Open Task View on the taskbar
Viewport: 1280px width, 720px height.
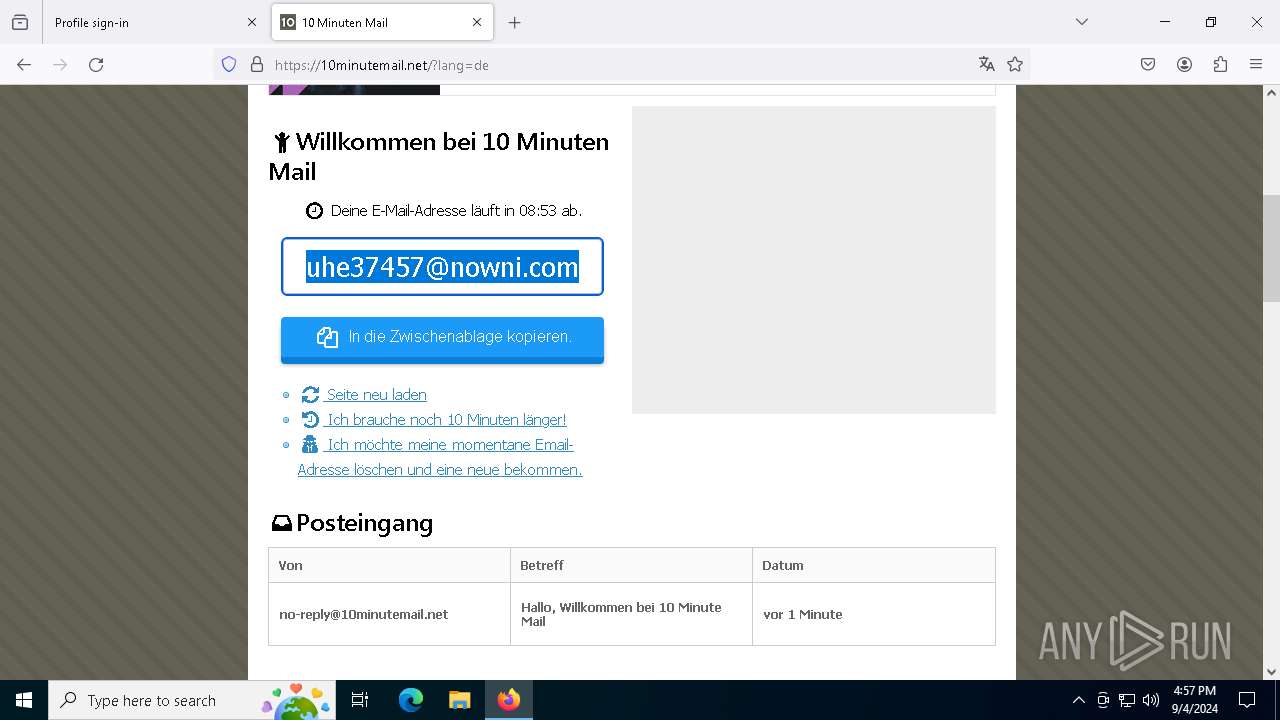pos(360,700)
